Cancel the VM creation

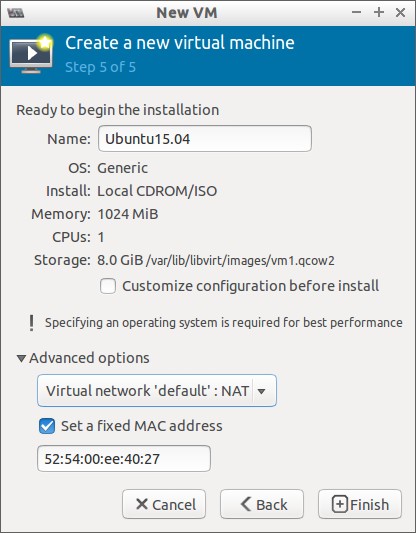pyautogui.click(x=164, y=504)
